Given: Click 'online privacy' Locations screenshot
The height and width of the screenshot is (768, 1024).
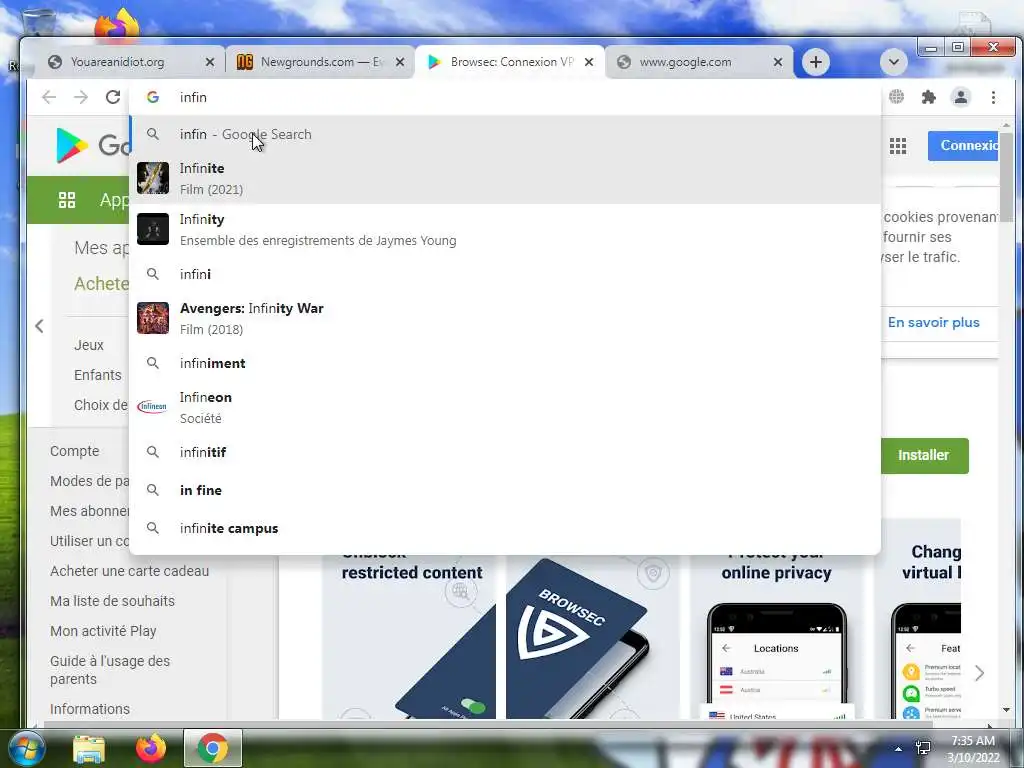Looking at the screenshot, I should click(x=776, y=637).
